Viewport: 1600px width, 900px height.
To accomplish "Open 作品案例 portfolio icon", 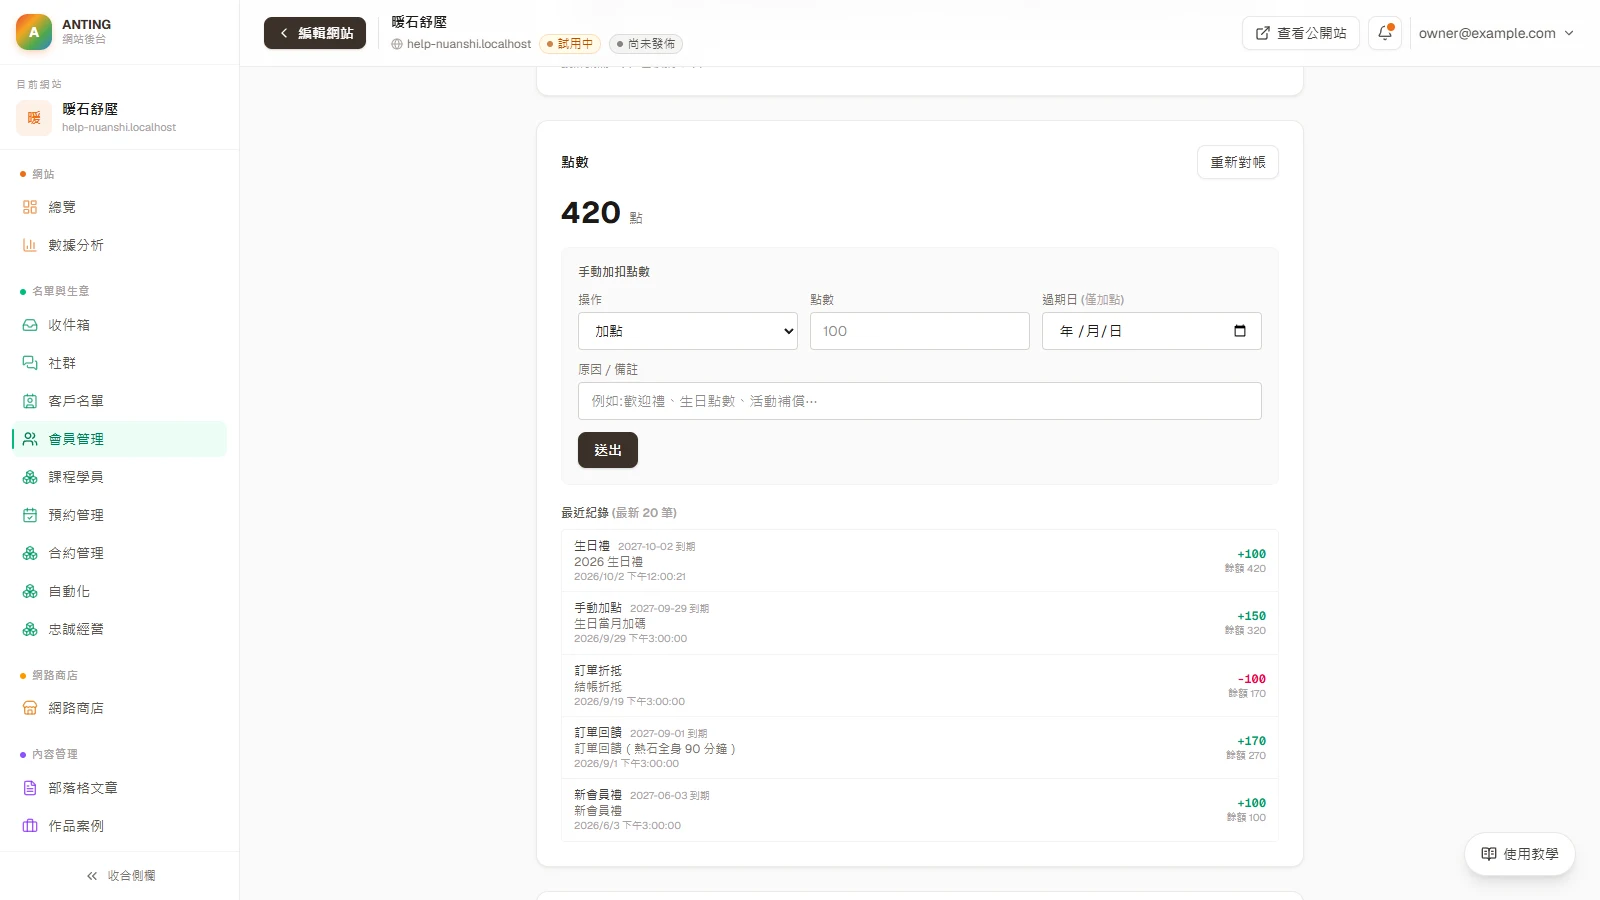I will coord(30,826).
